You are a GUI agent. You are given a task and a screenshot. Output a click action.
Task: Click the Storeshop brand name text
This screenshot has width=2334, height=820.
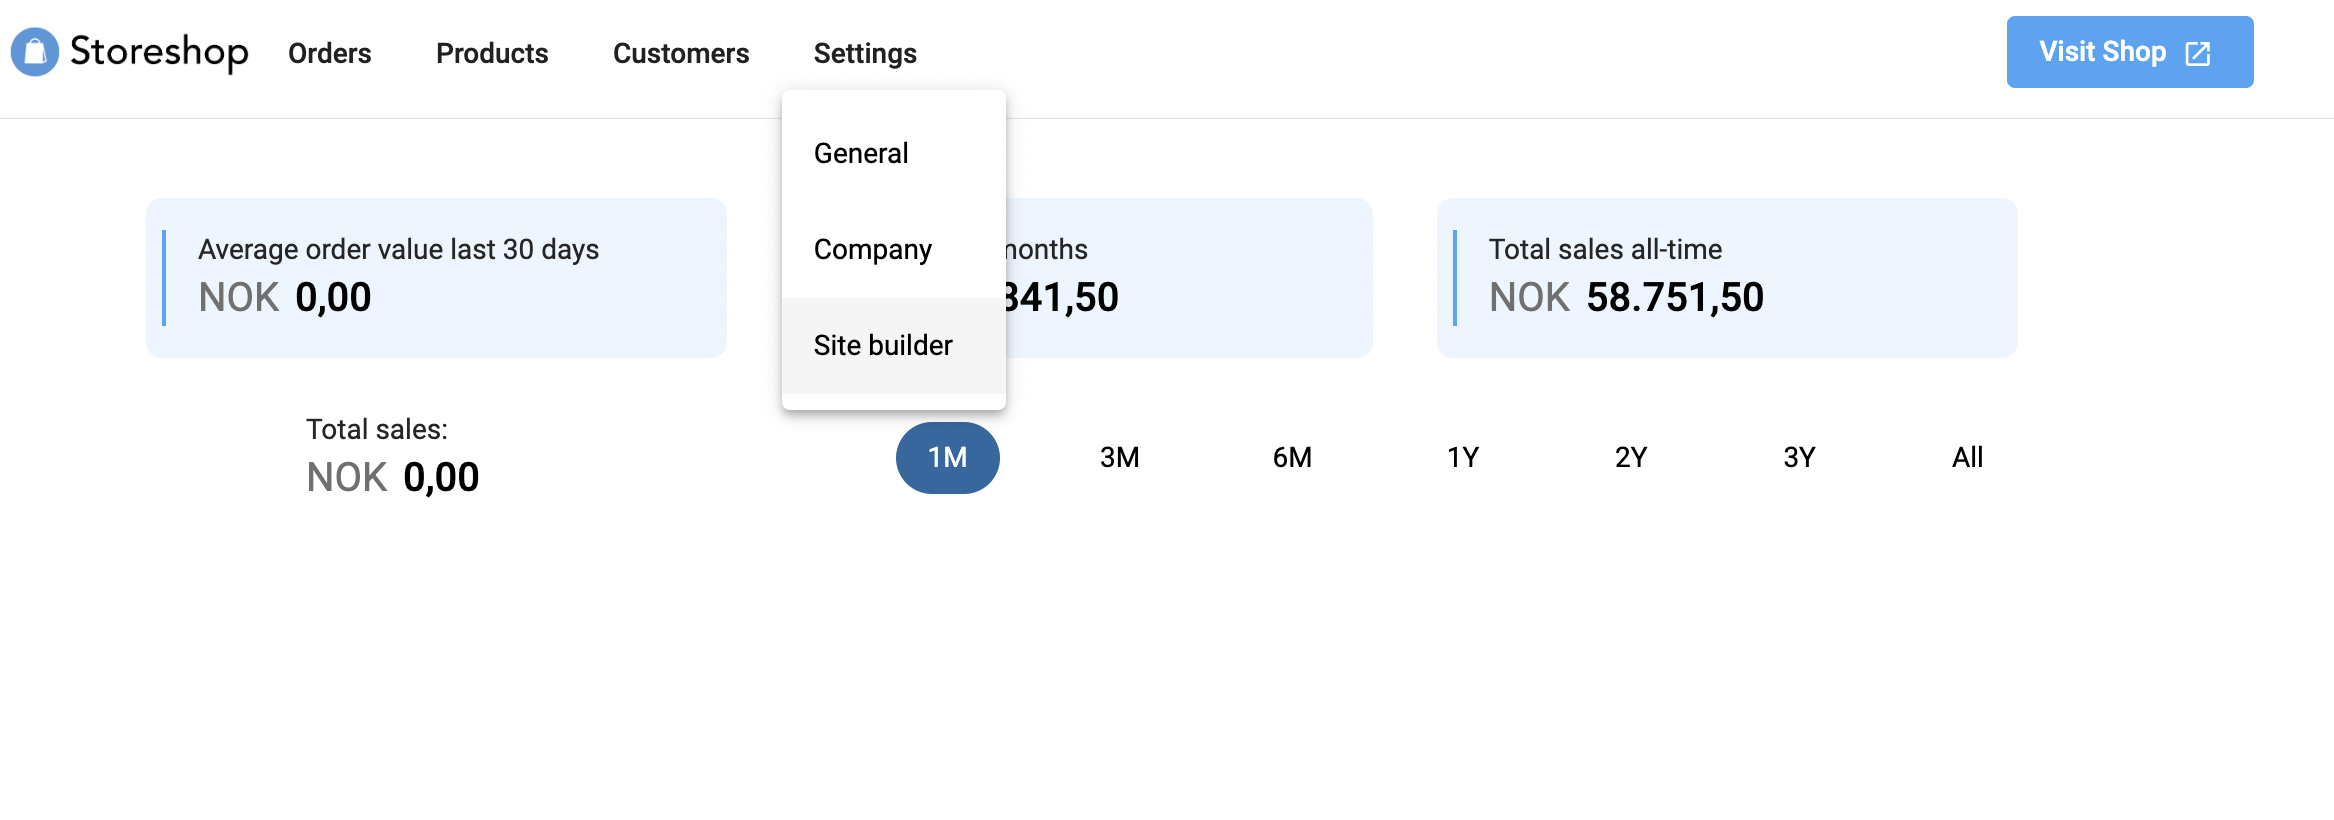159,52
